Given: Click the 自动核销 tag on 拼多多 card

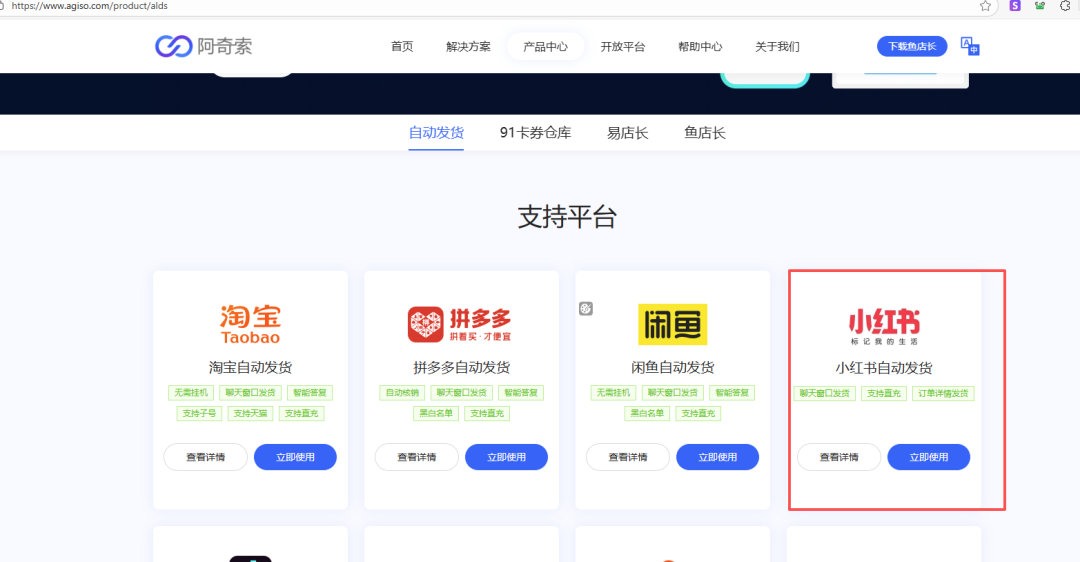Looking at the screenshot, I should pyautogui.click(x=402, y=393).
